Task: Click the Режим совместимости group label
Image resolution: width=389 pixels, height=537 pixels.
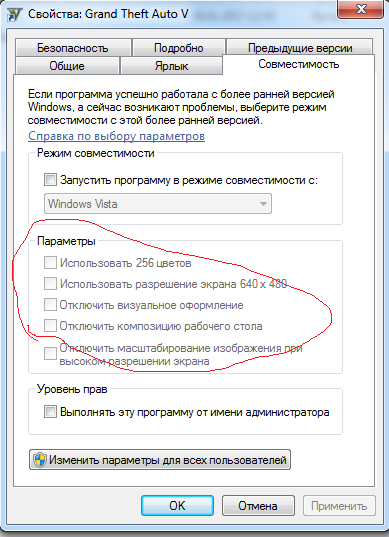Action: pyautogui.click(x=96, y=153)
